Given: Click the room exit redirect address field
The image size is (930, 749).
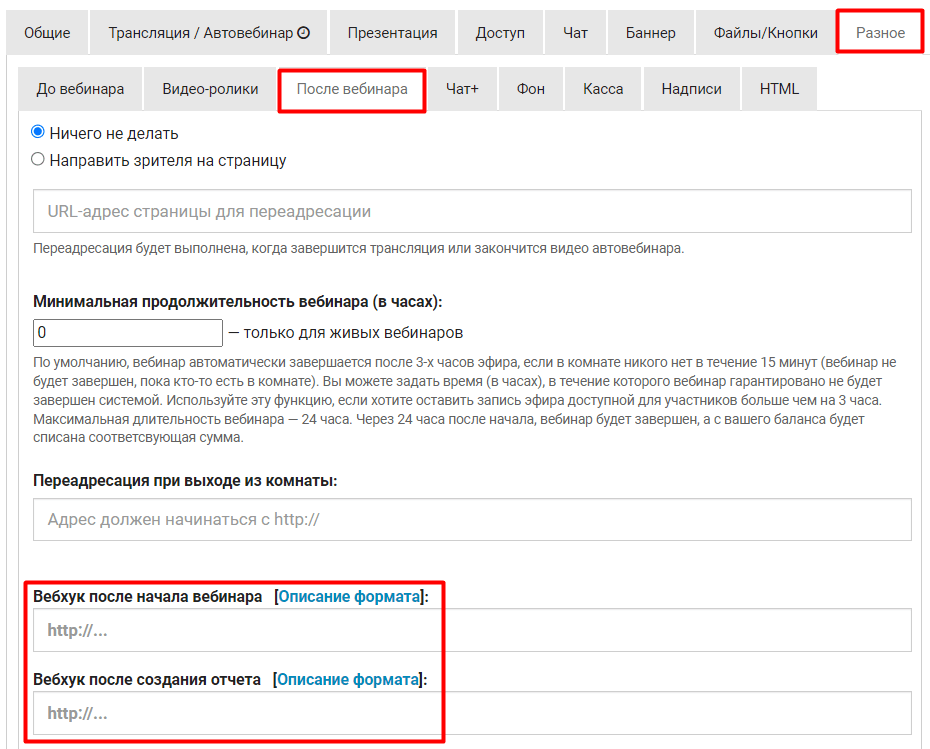Looking at the screenshot, I should click(472, 520).
